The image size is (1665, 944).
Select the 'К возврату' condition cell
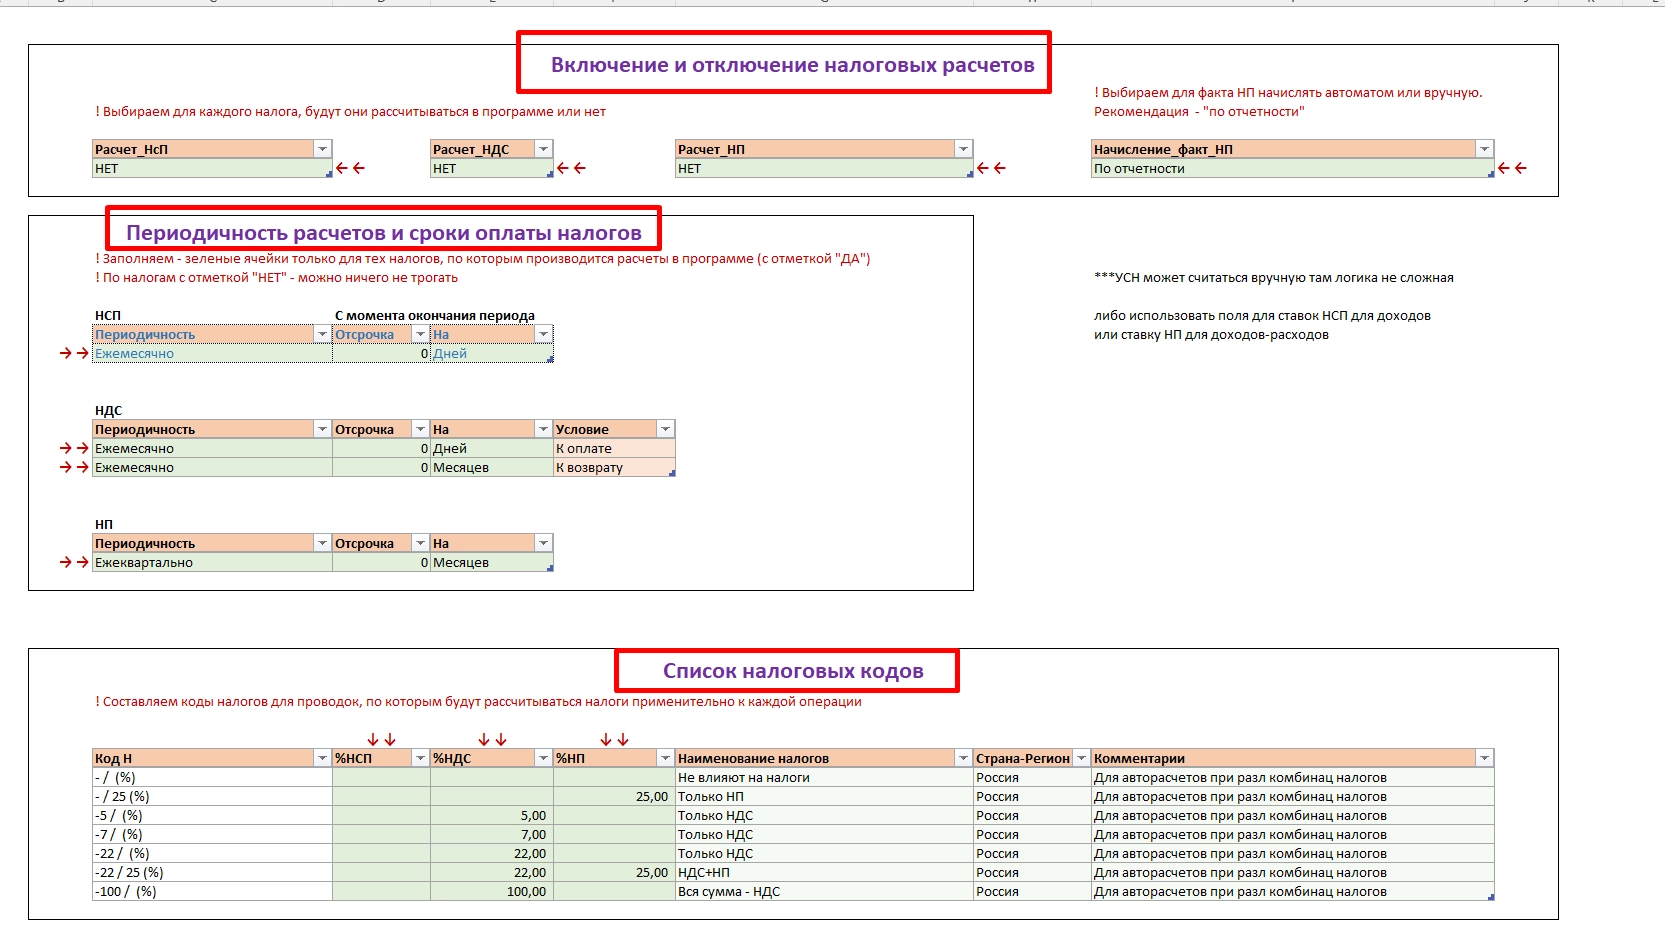click(x=614, y=467)
